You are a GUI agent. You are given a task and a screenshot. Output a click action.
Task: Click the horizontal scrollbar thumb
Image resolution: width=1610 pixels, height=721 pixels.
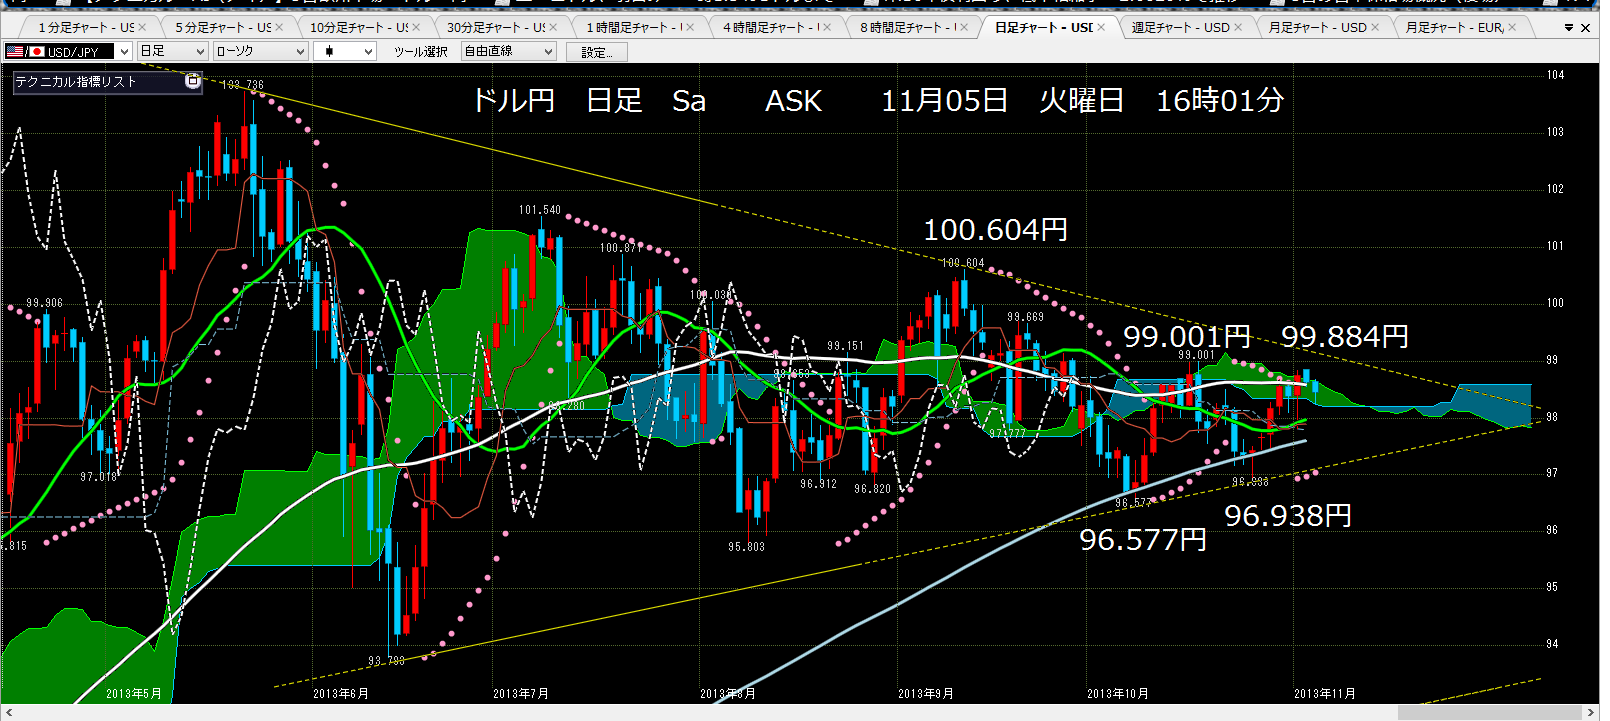coord(1490,712)
